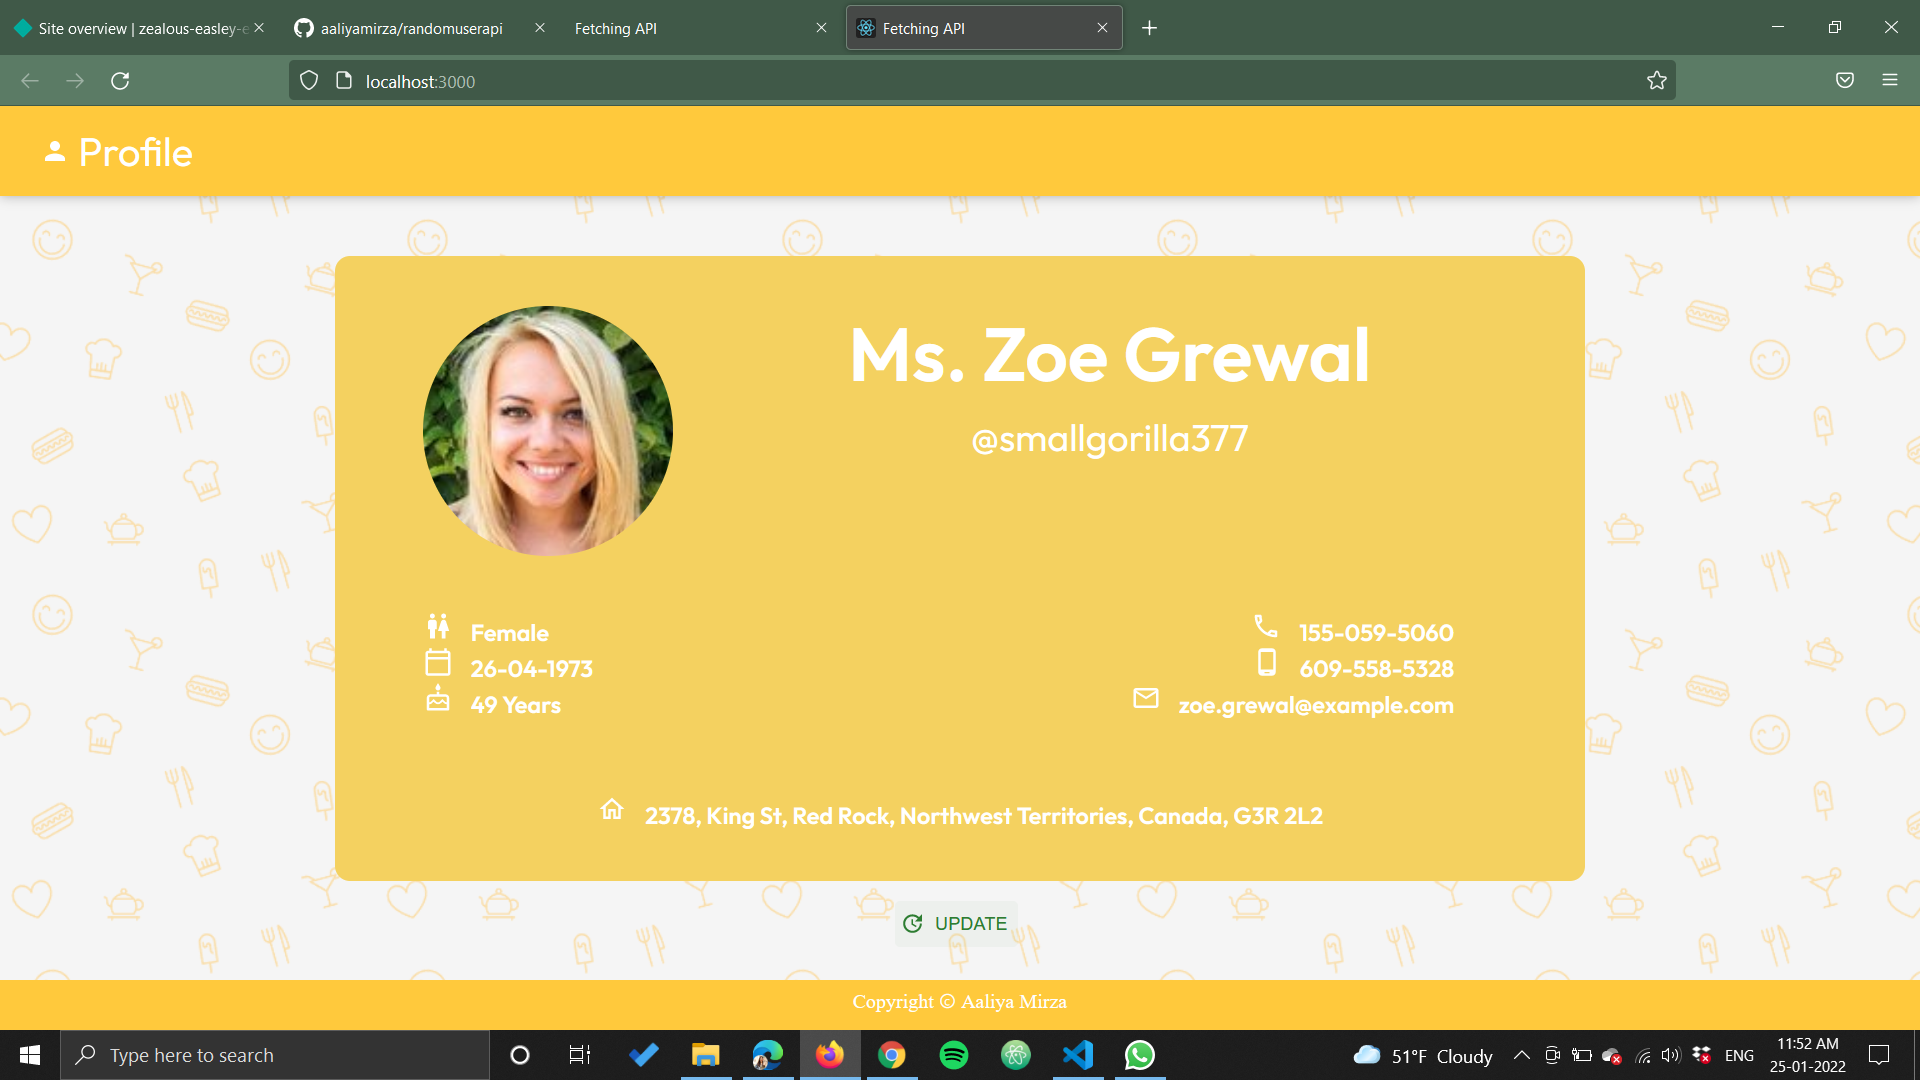This screenshot has width=1920, height=1080.
Task: Open the Firefox application menu
Action: point(1889,81)
